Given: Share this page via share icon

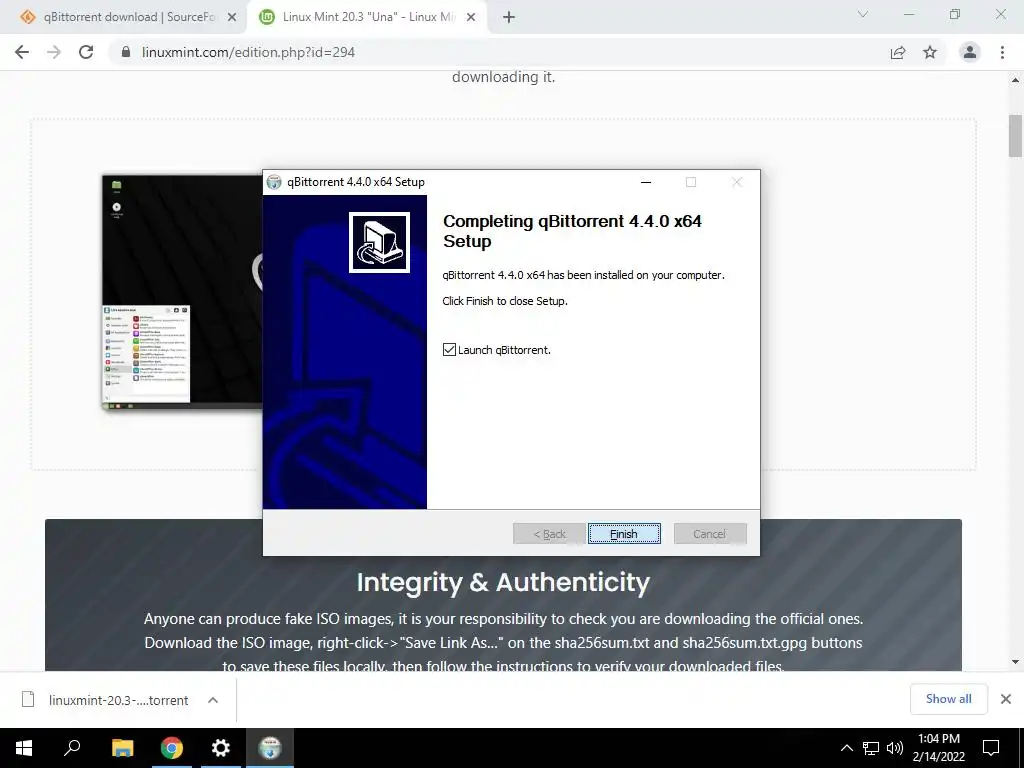Looking at the screenshot, I should pyautogui.click(x=898, y=52).
